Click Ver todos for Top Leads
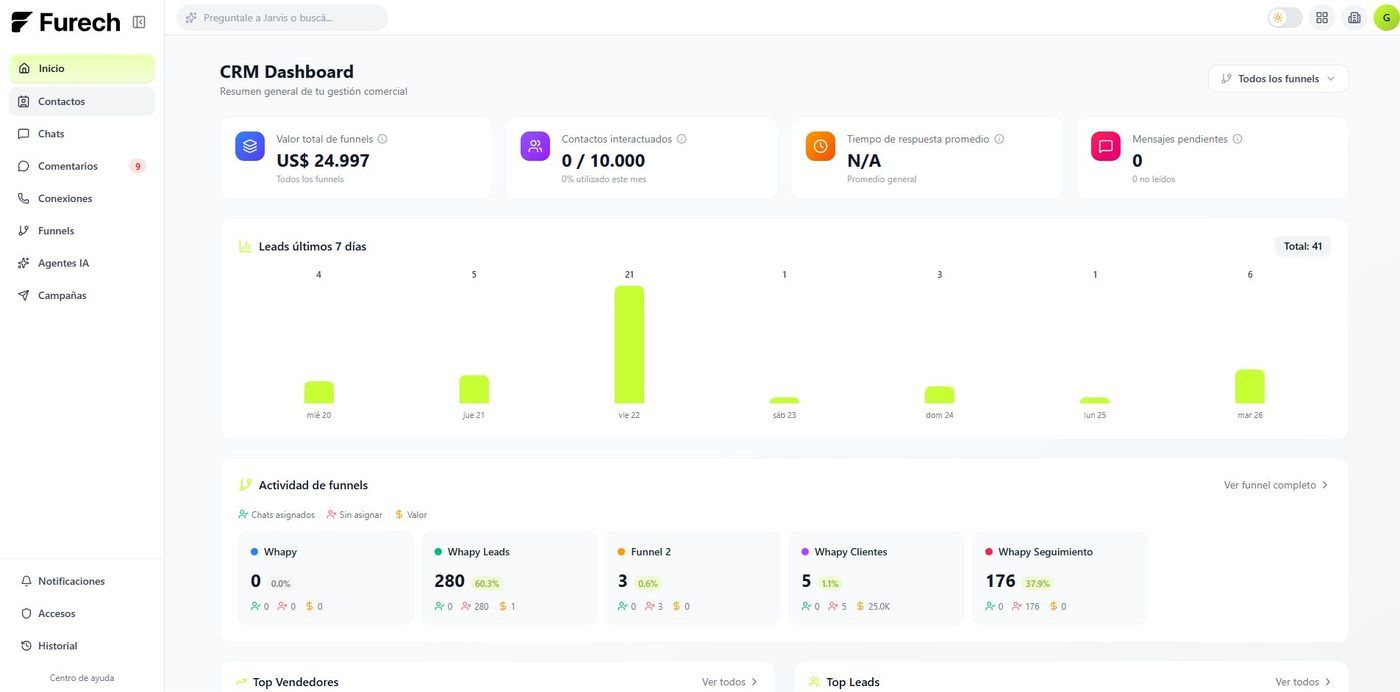The height and width of the screenshot is (692, 1400). (x=1304, y=682)
